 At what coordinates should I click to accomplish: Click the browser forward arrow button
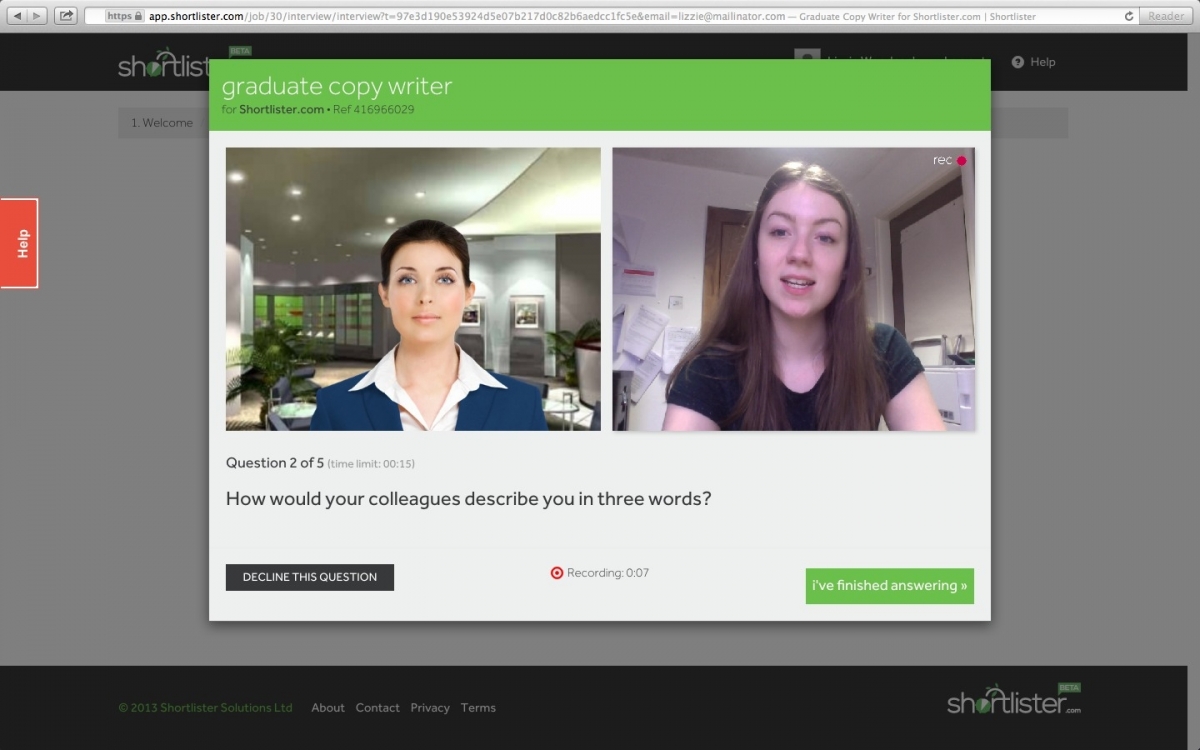click(37, 16)
